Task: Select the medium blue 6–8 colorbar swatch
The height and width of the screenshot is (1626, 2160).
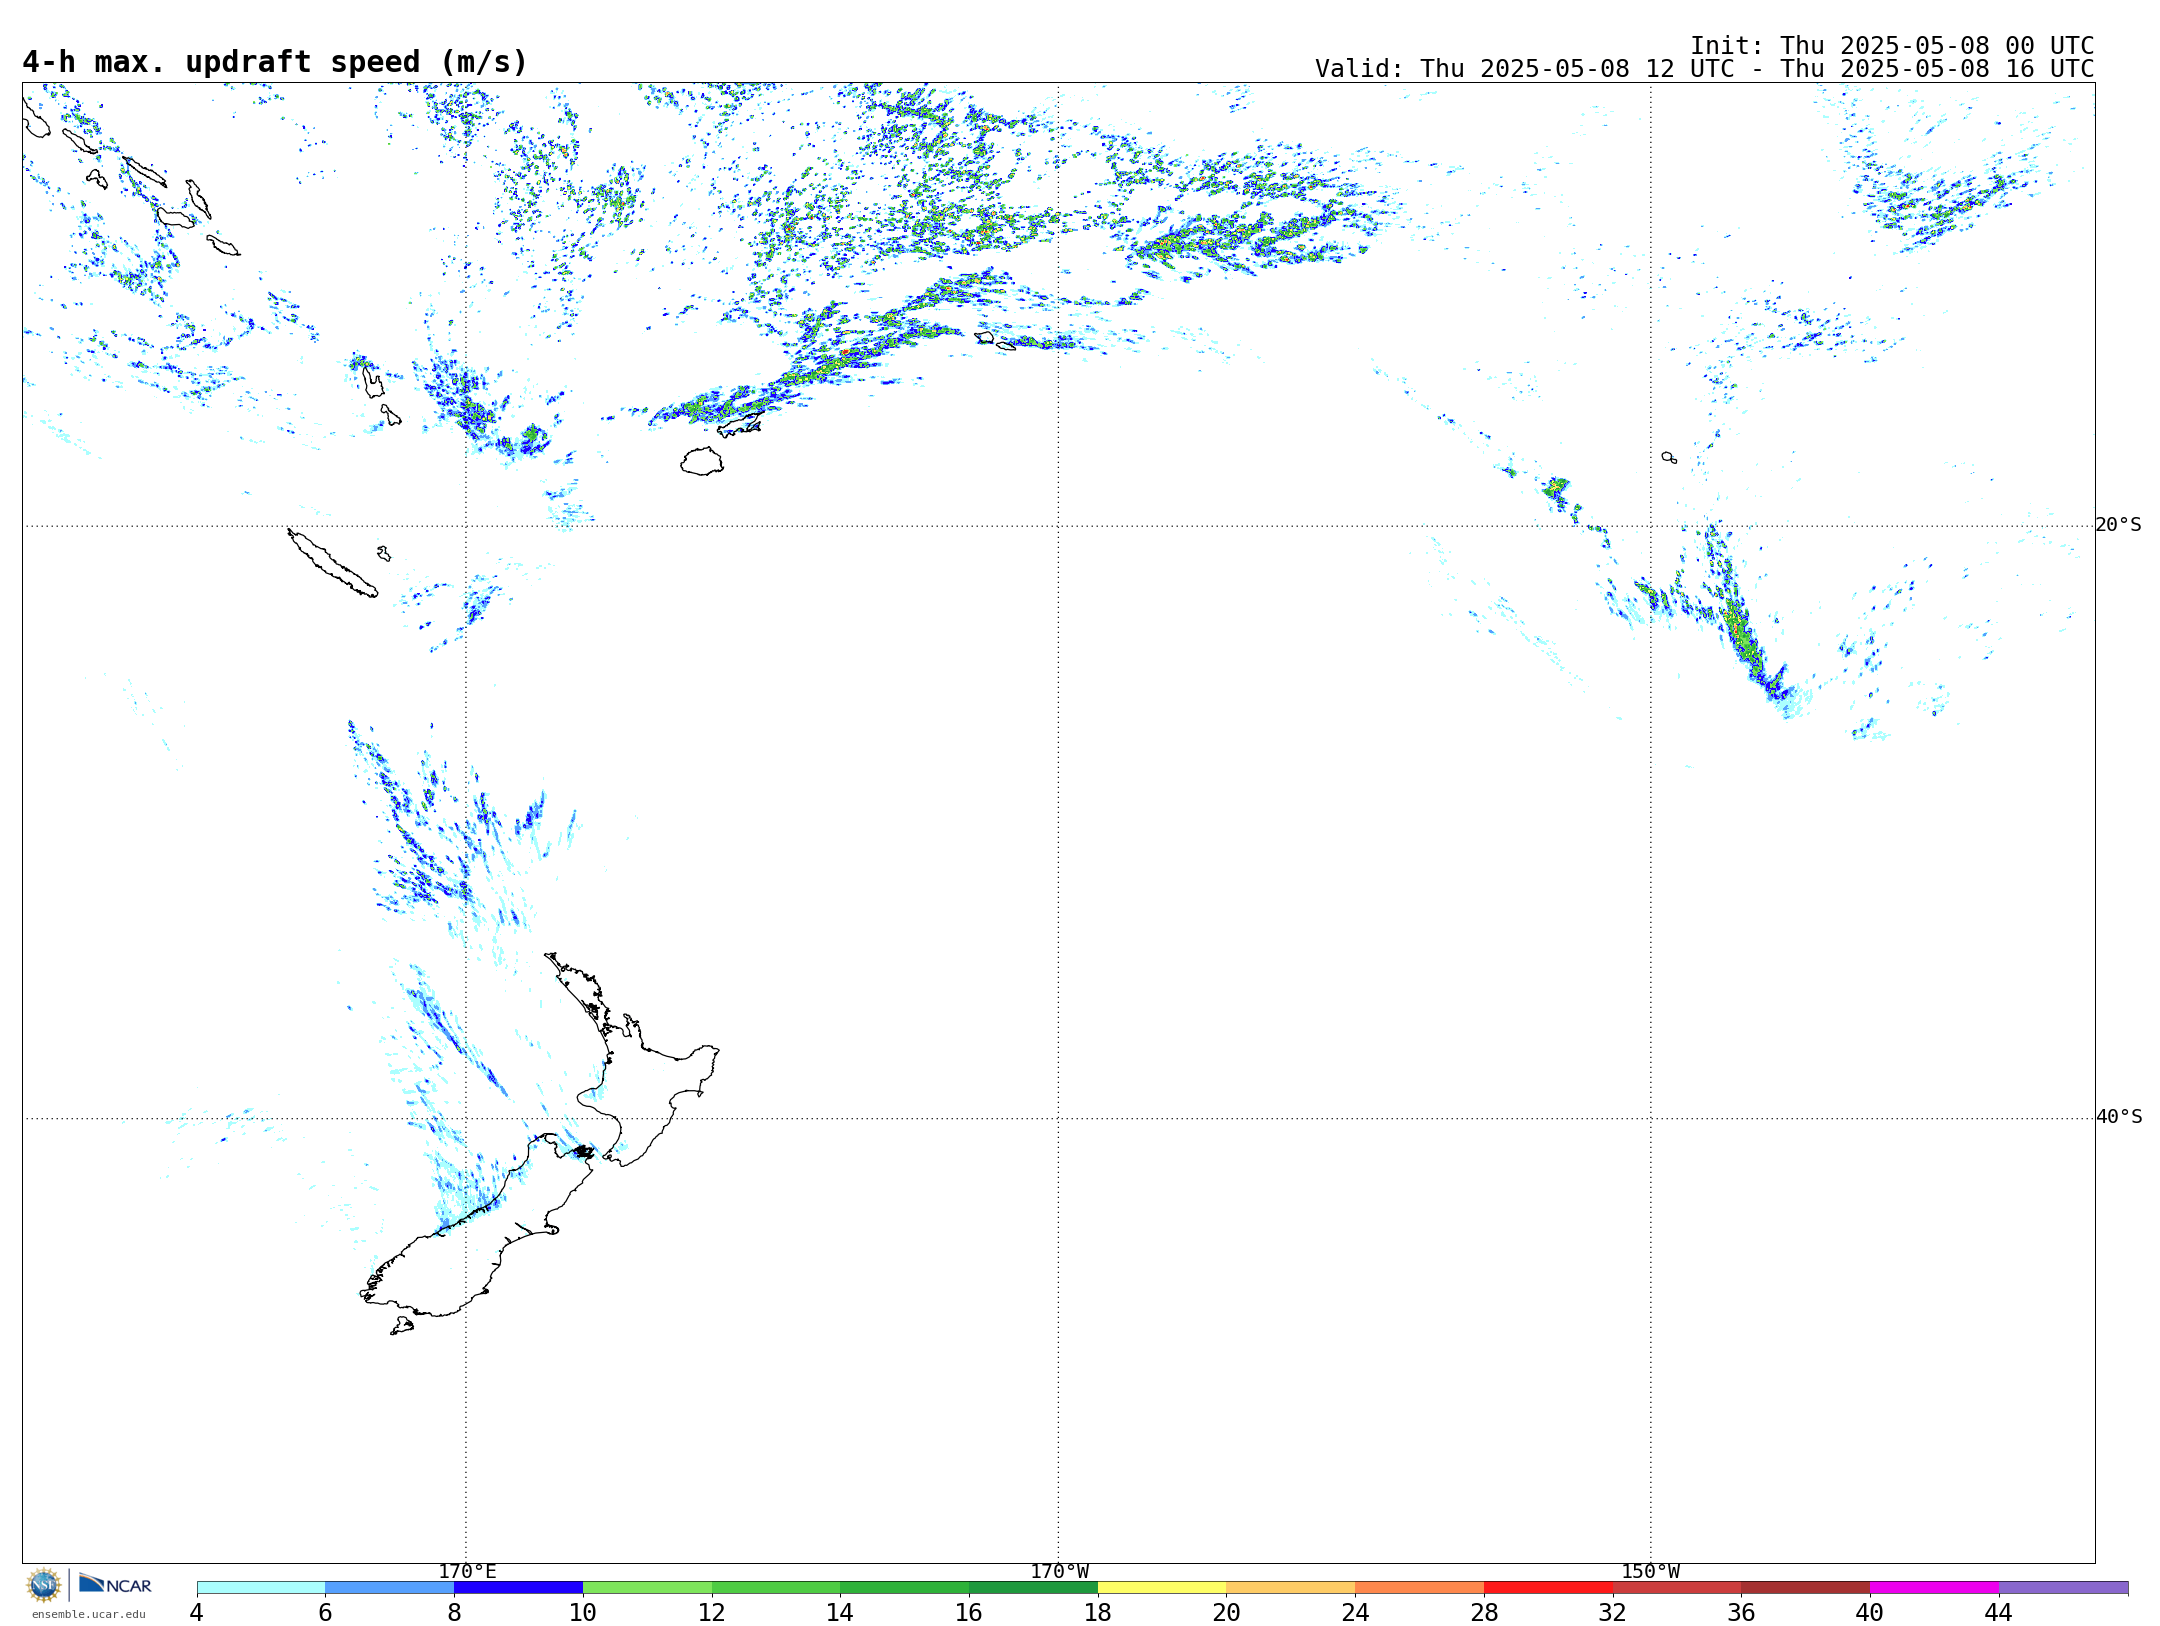Action: click(x=390, y=1588)
